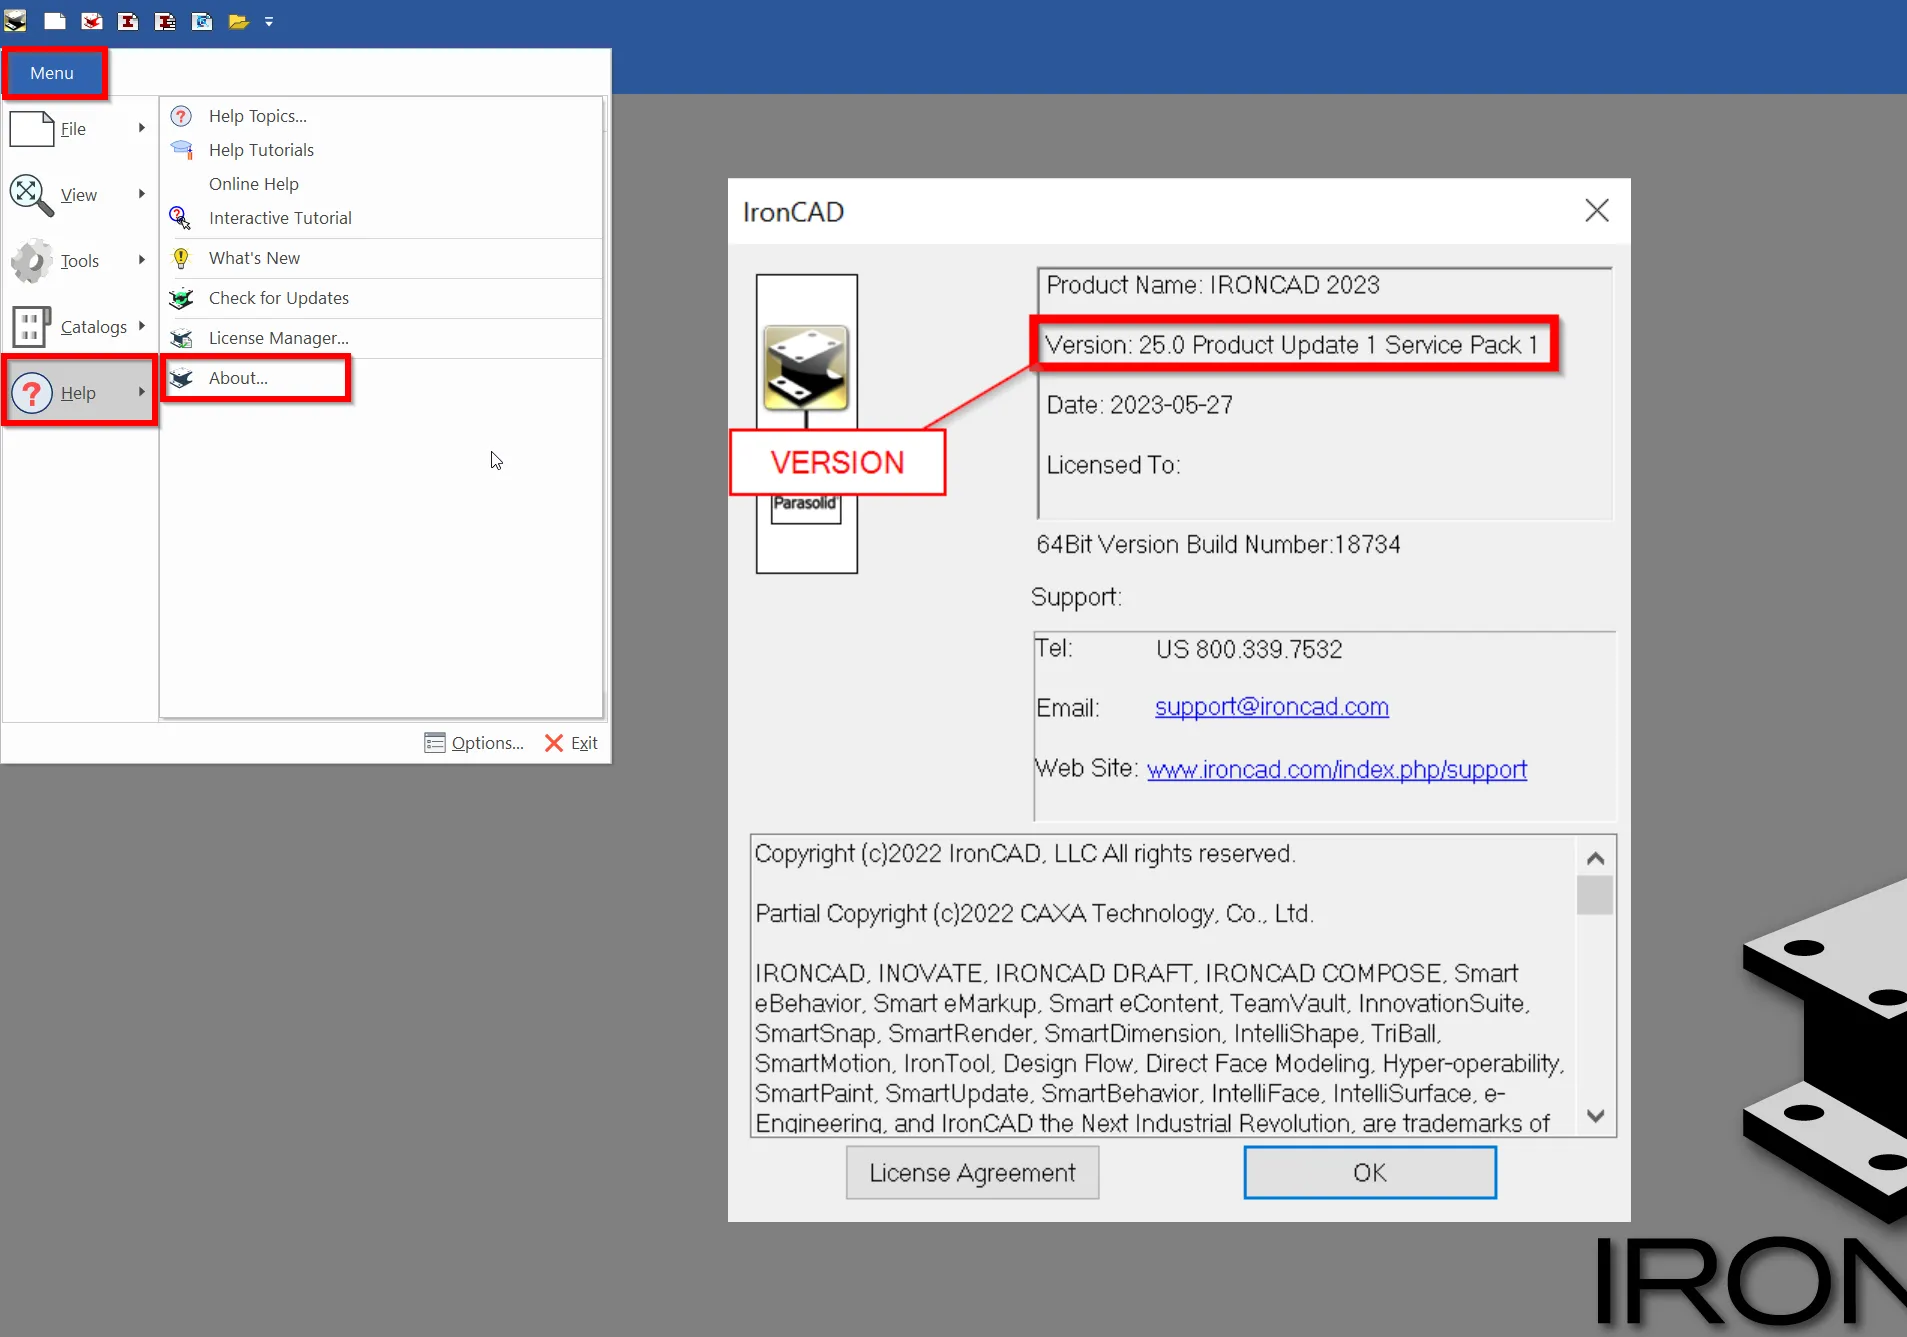Open the red IronCAD scene icon in toolbar
Screen dimensions: 1907x1337
[x=92, y=20]
